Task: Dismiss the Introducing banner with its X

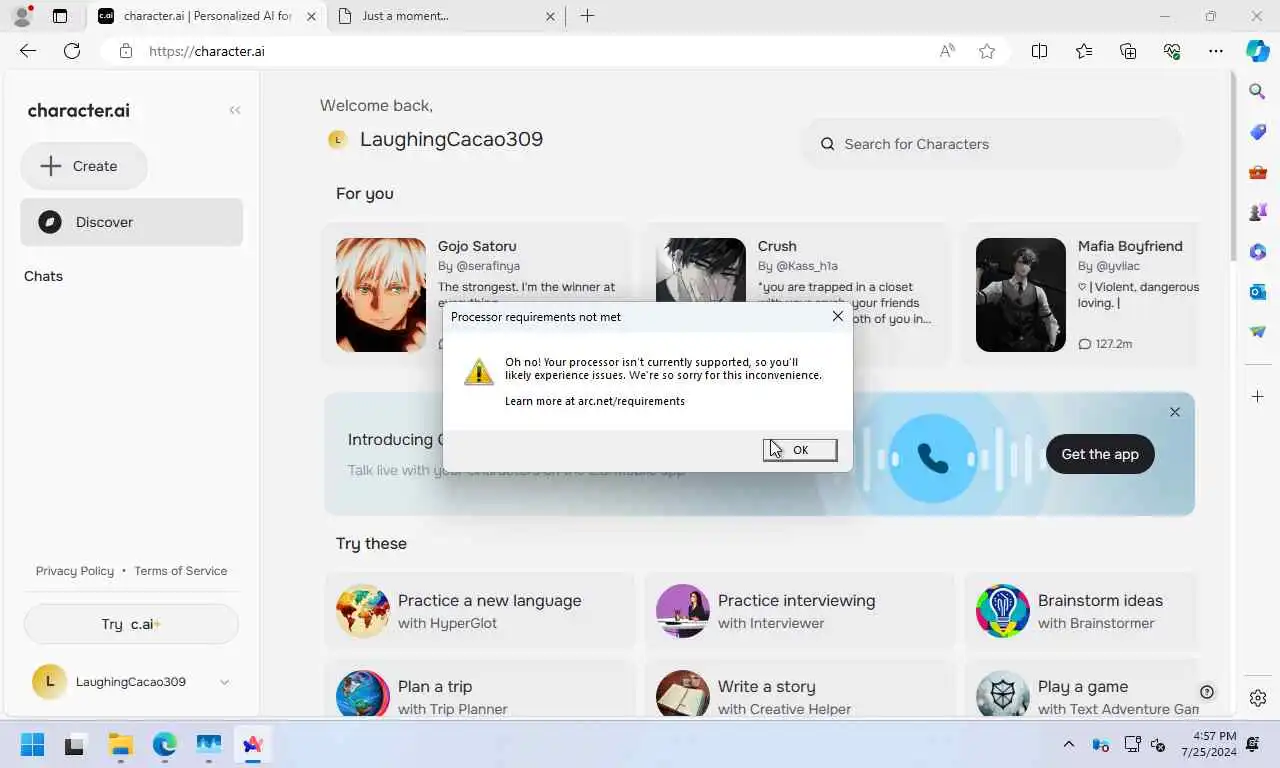Action: (x=1175, y=412)
